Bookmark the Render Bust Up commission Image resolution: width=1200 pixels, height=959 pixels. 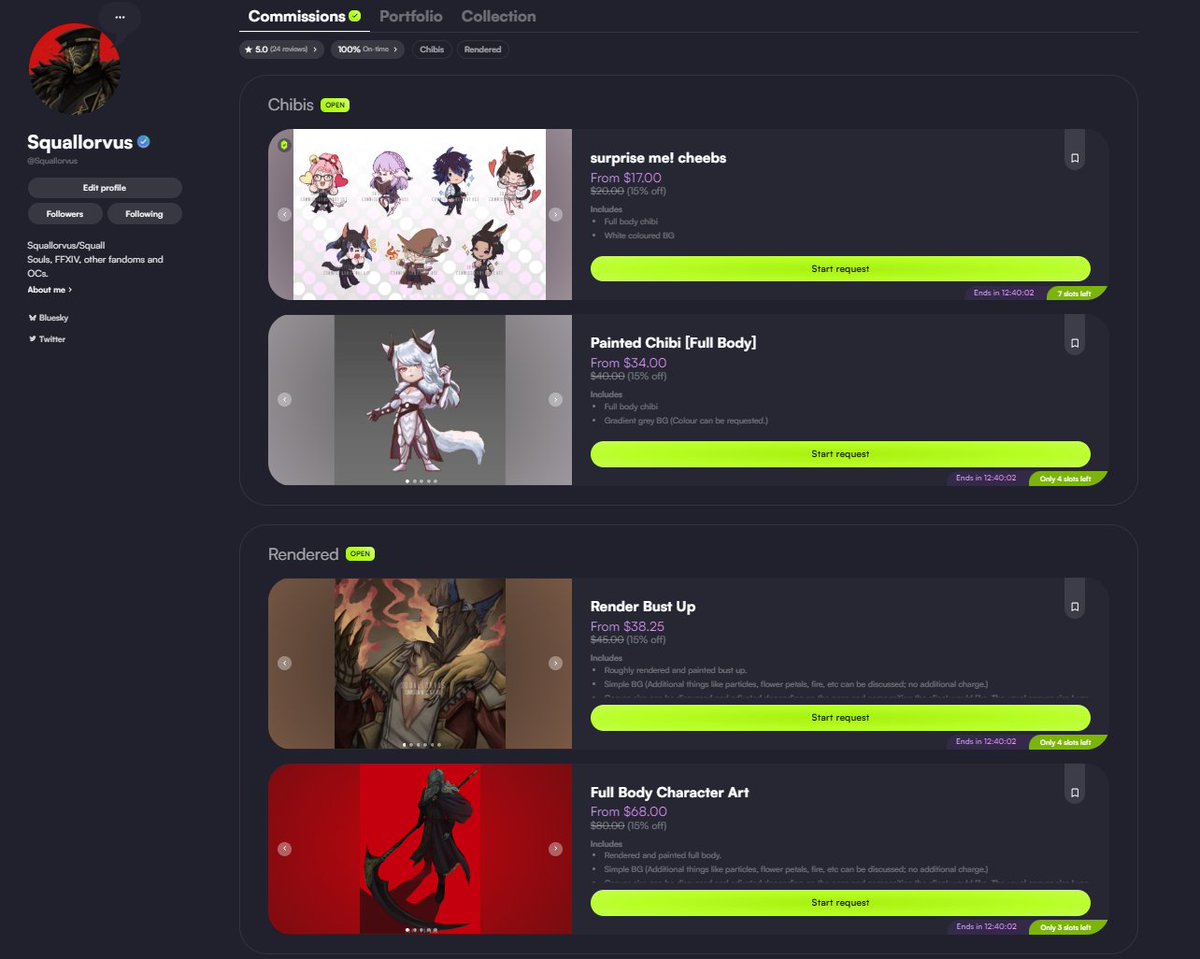pos(1074,606)
